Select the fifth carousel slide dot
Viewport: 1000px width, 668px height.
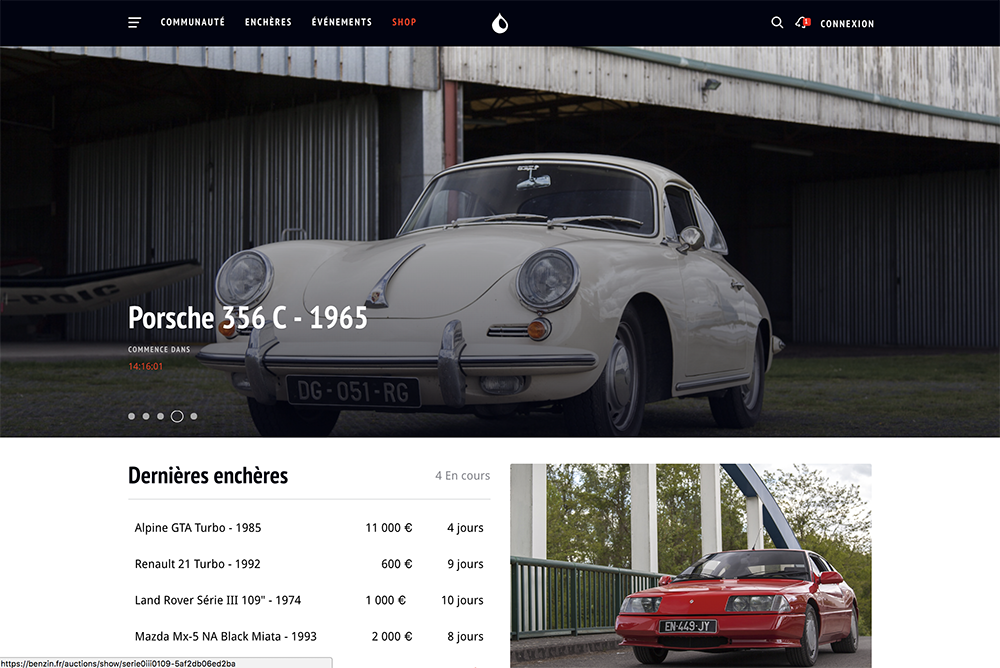pyautogui.click(x=194, y=416)
